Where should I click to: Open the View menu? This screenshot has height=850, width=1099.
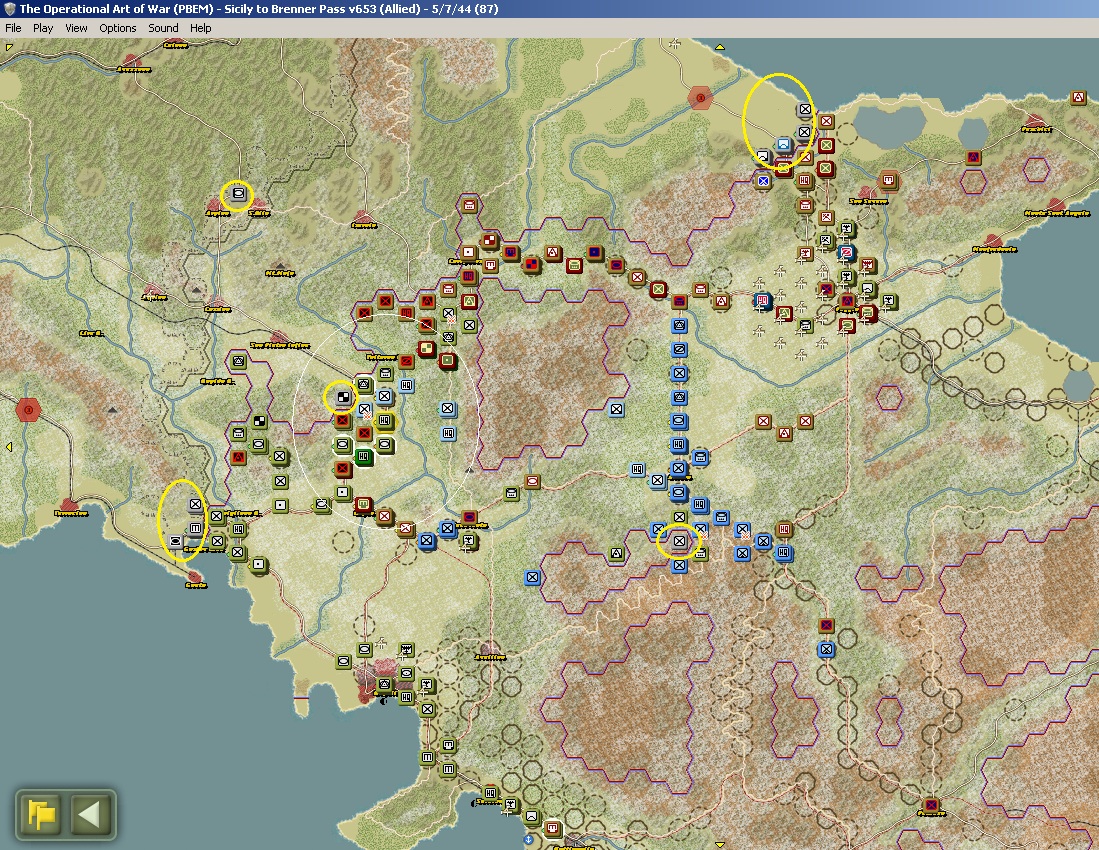click(x=76, y=28)
